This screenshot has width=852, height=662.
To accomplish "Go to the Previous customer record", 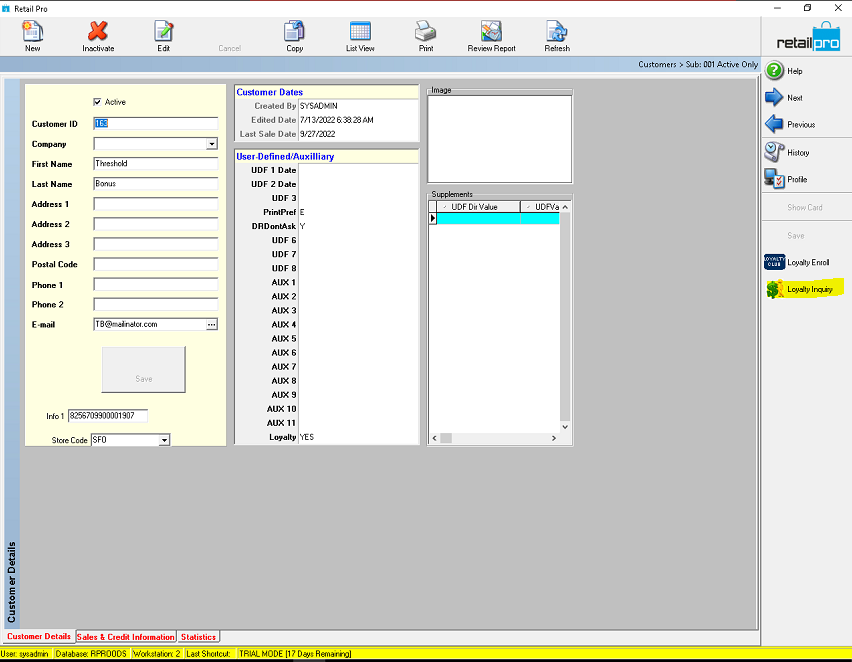I will [x=790, y=124].
